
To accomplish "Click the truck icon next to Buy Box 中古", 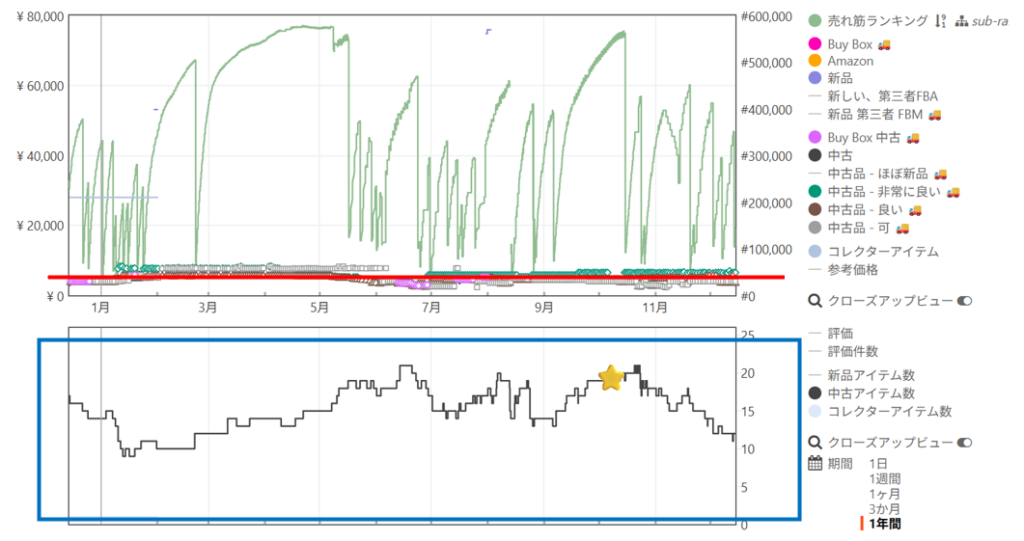I will tap(912, 137).
